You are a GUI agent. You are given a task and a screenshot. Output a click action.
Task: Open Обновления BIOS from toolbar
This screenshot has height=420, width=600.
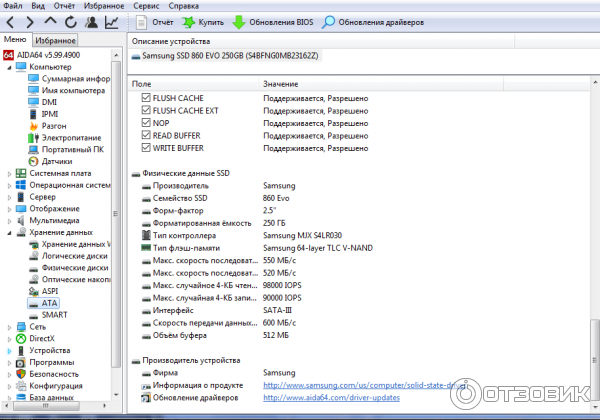[273, 22]
